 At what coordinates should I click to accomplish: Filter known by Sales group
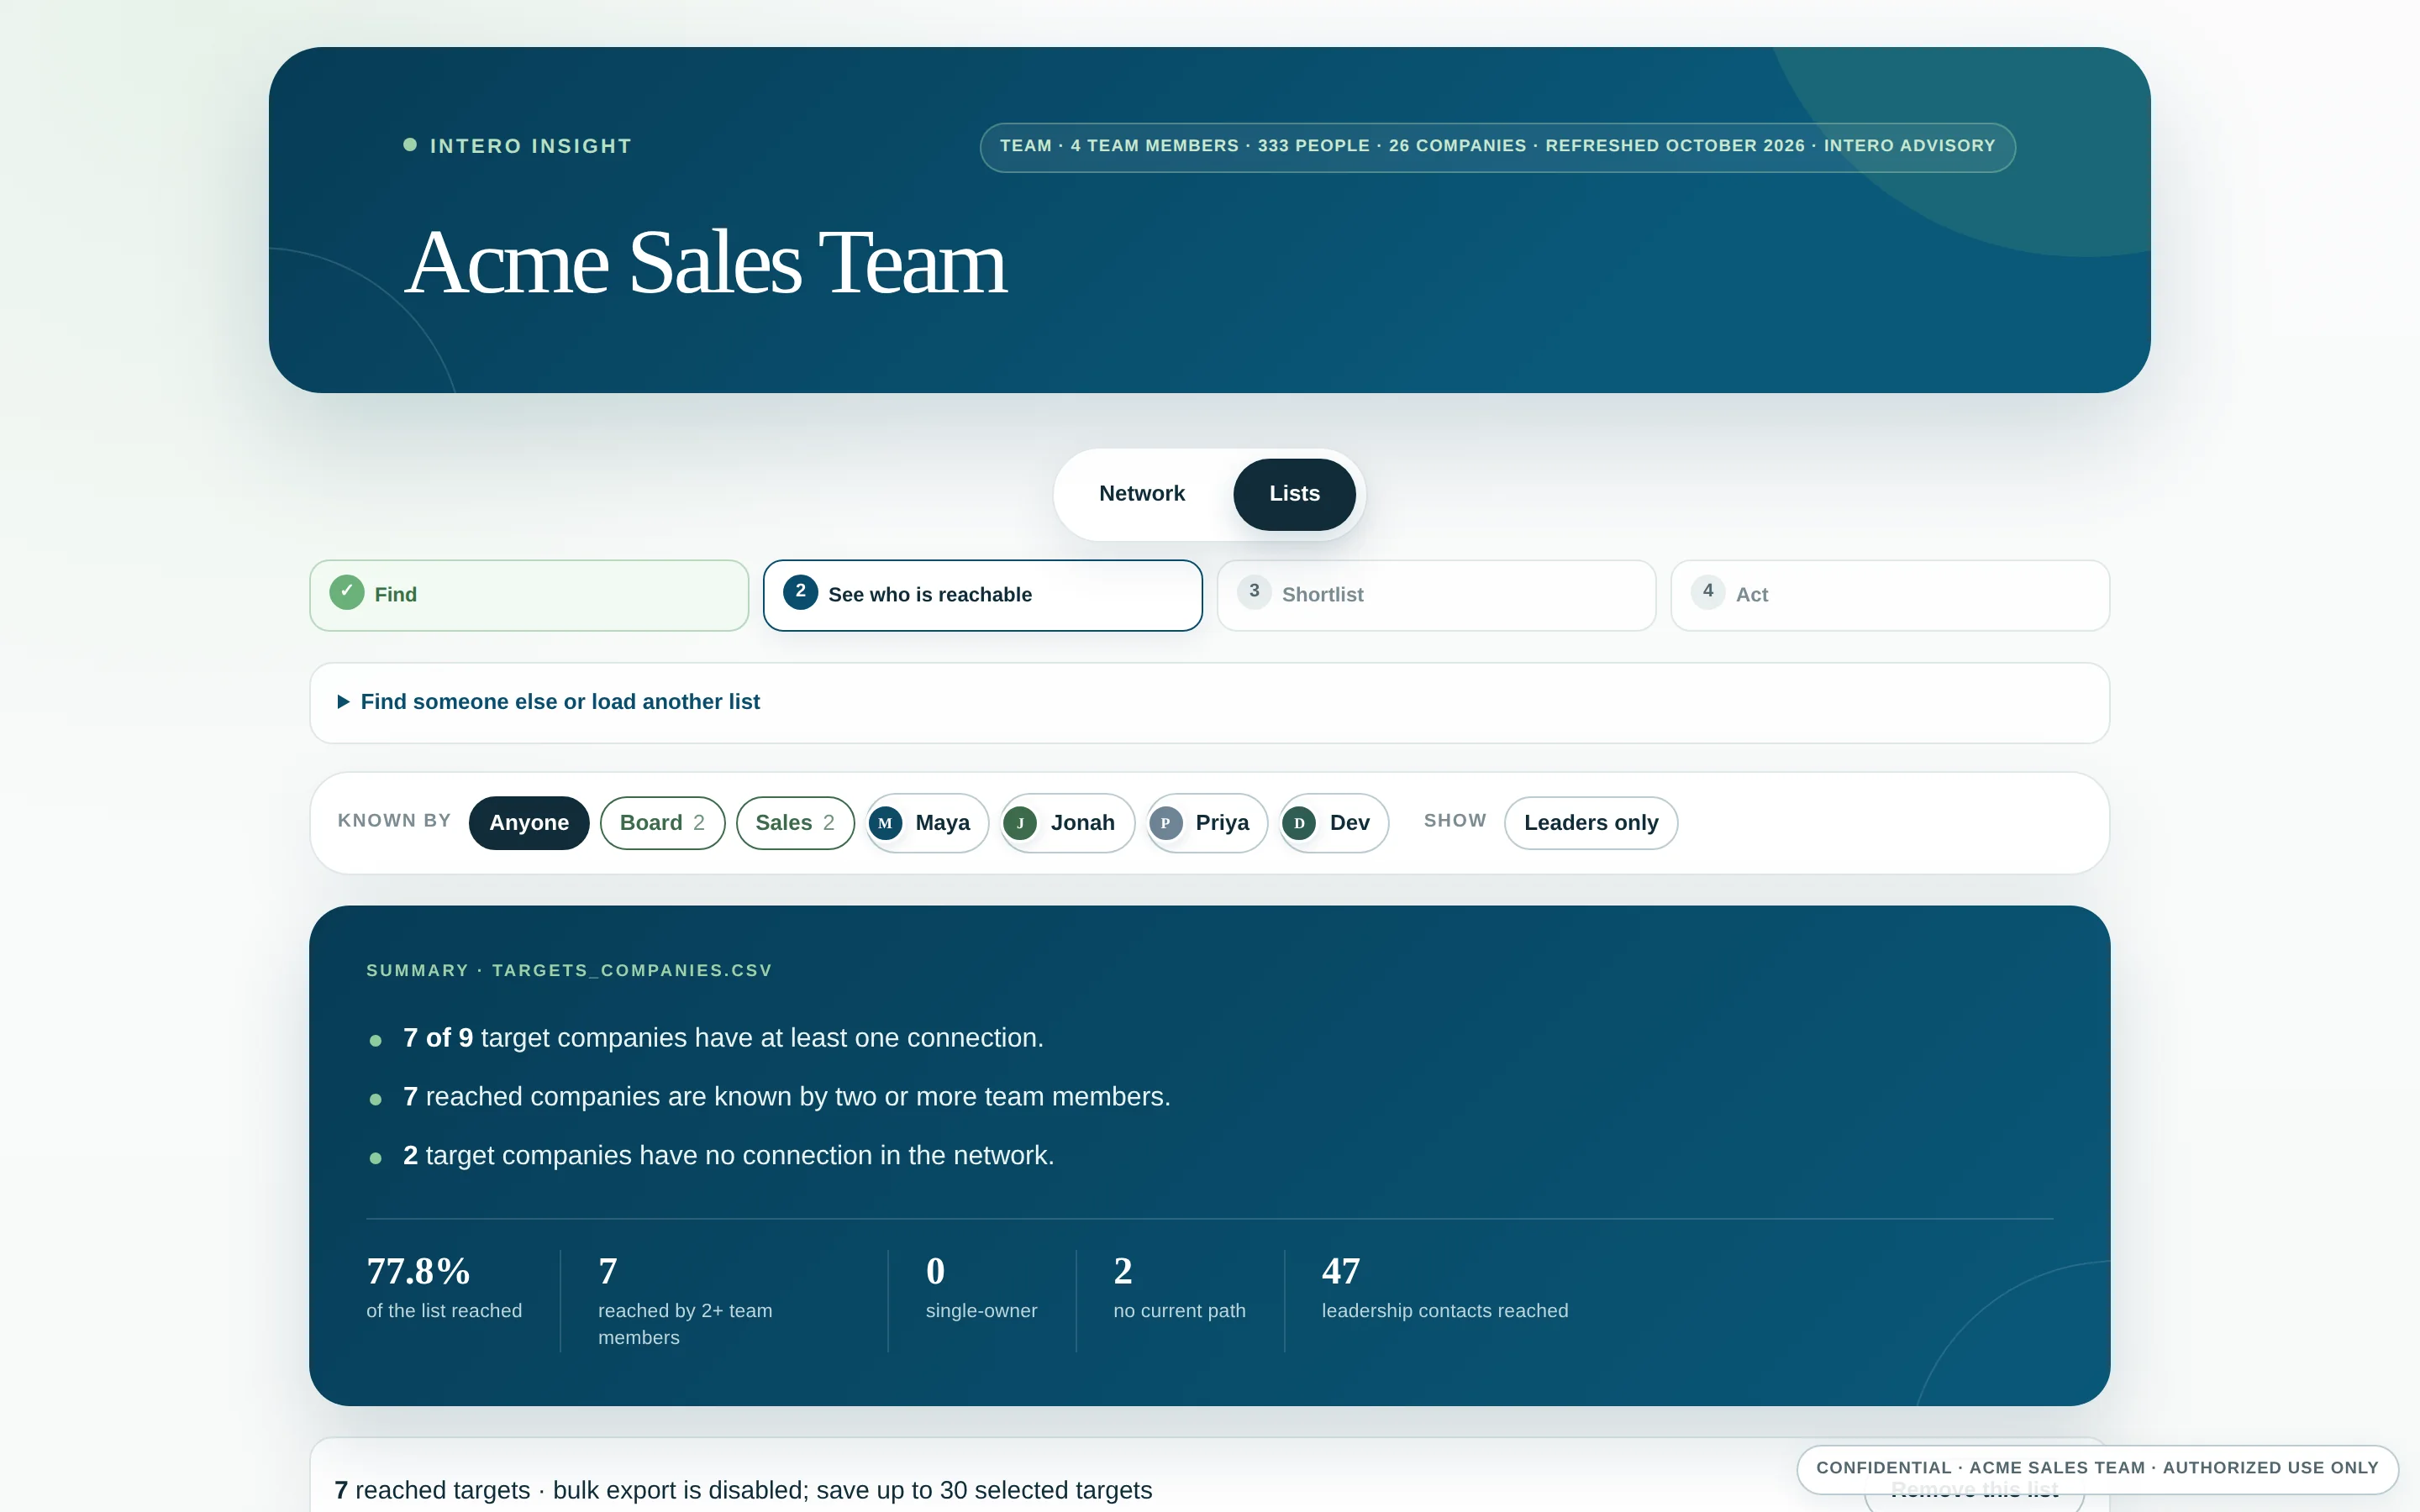pos(795,823)
